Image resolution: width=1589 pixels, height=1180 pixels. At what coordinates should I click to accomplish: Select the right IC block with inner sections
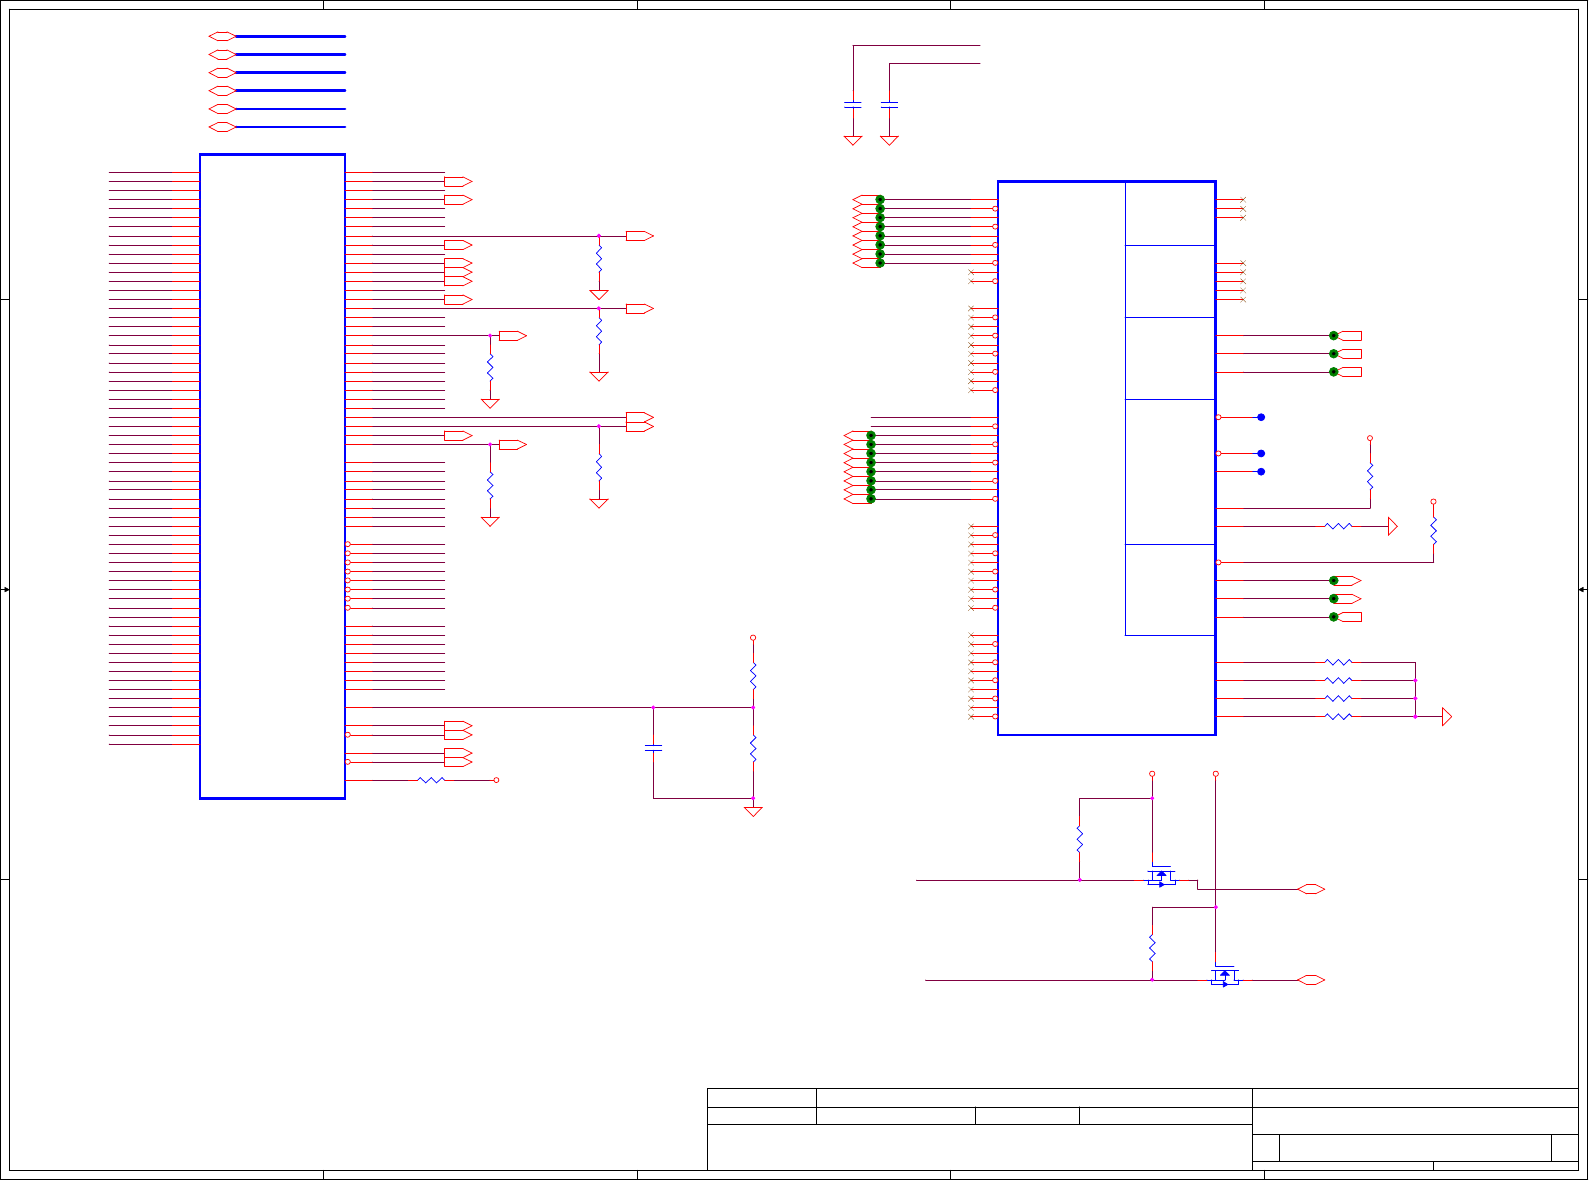[1107, 458]
